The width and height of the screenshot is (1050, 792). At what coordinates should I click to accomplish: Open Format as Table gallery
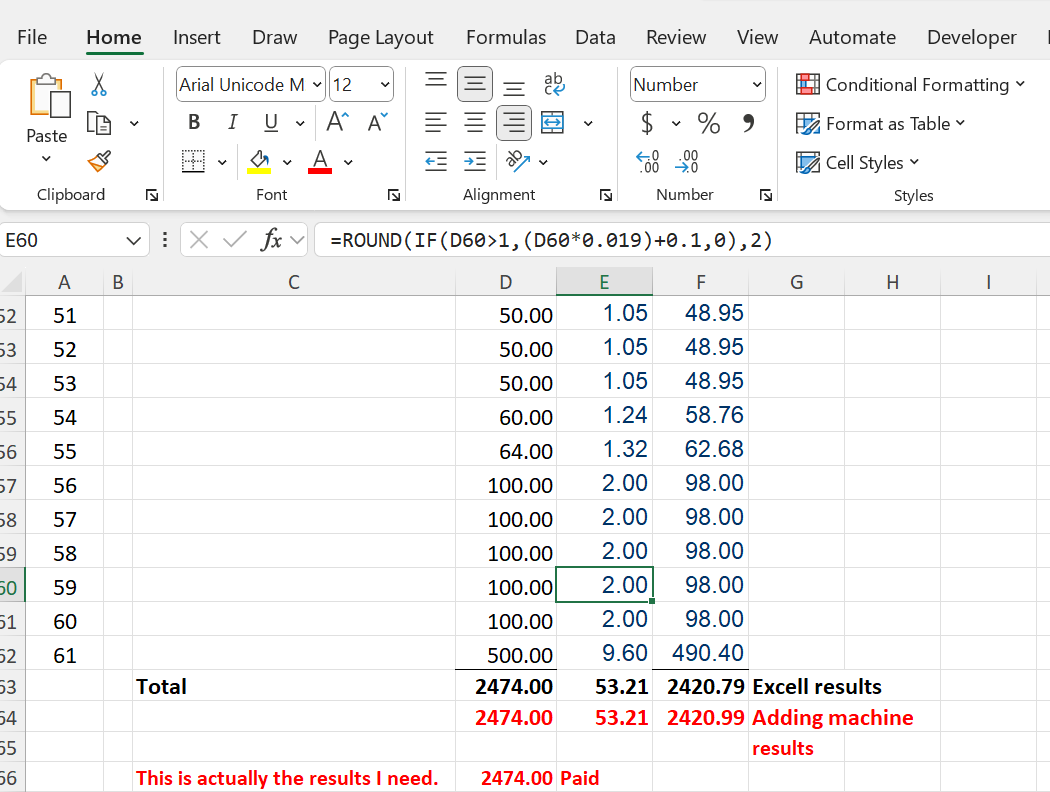[881, 123]
